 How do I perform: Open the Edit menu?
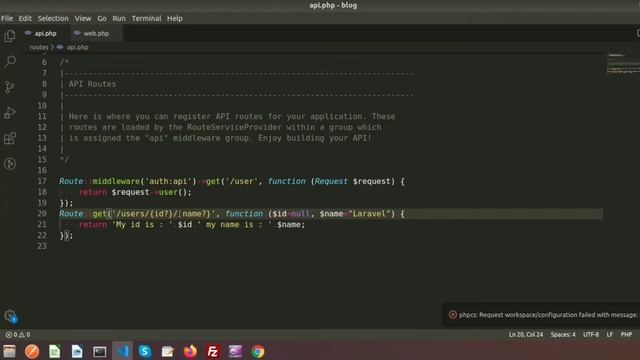[x=25, y=18]
